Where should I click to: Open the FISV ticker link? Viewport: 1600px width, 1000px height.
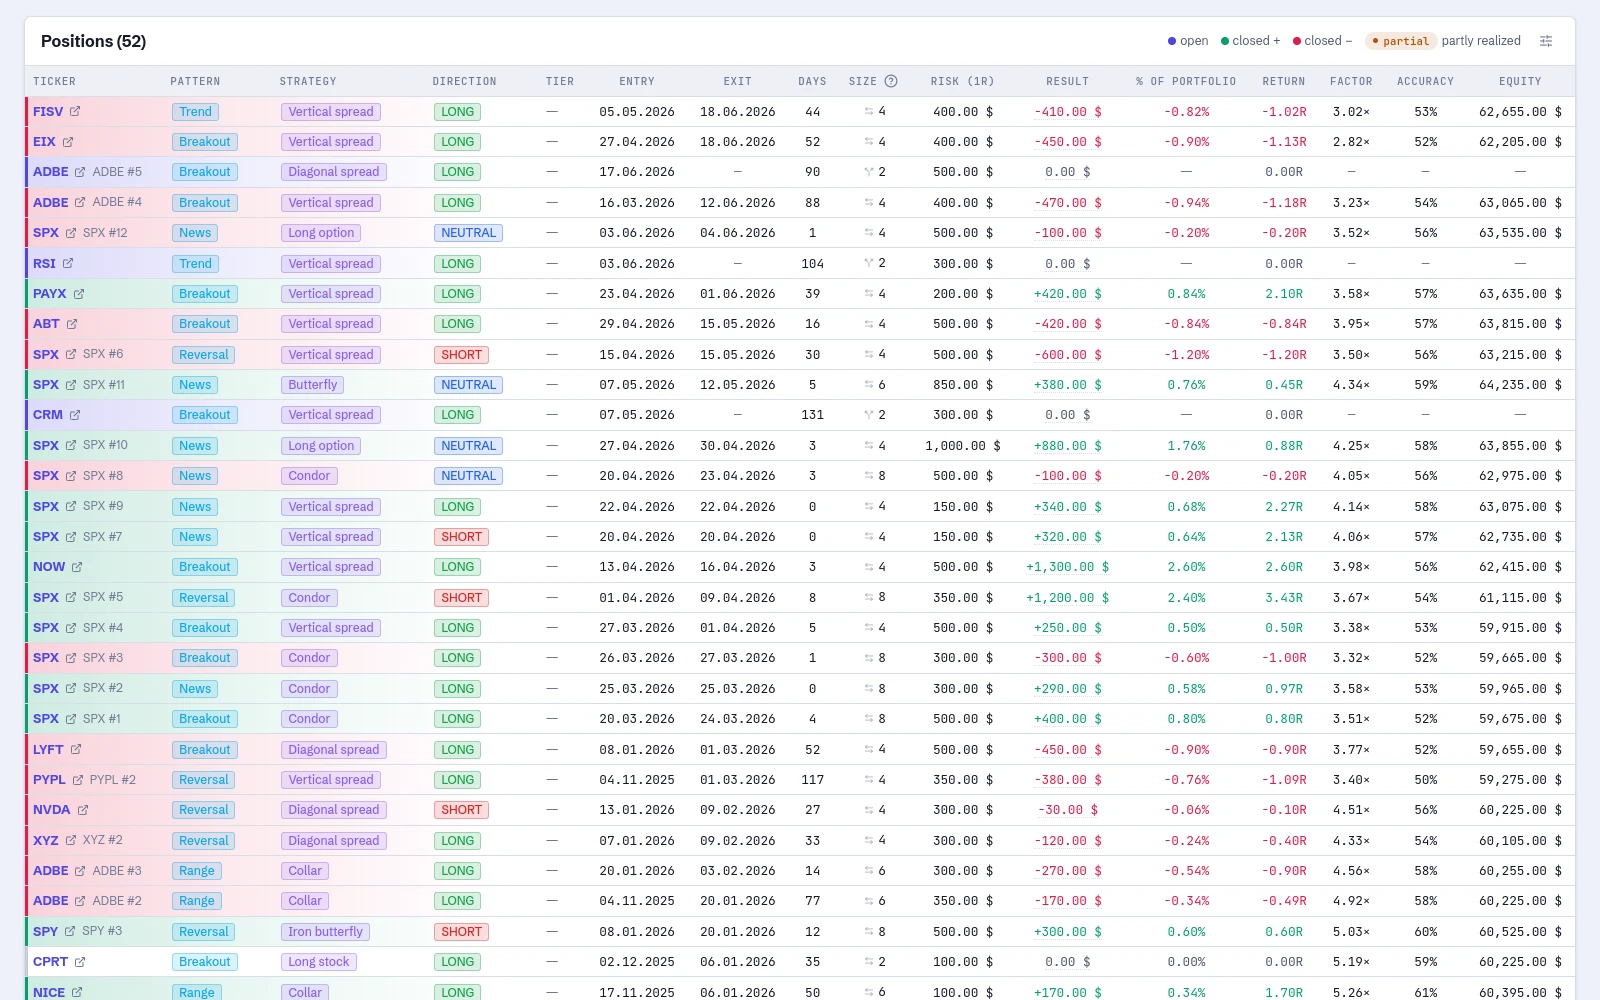pyautogui.click(x=48, y=111)
